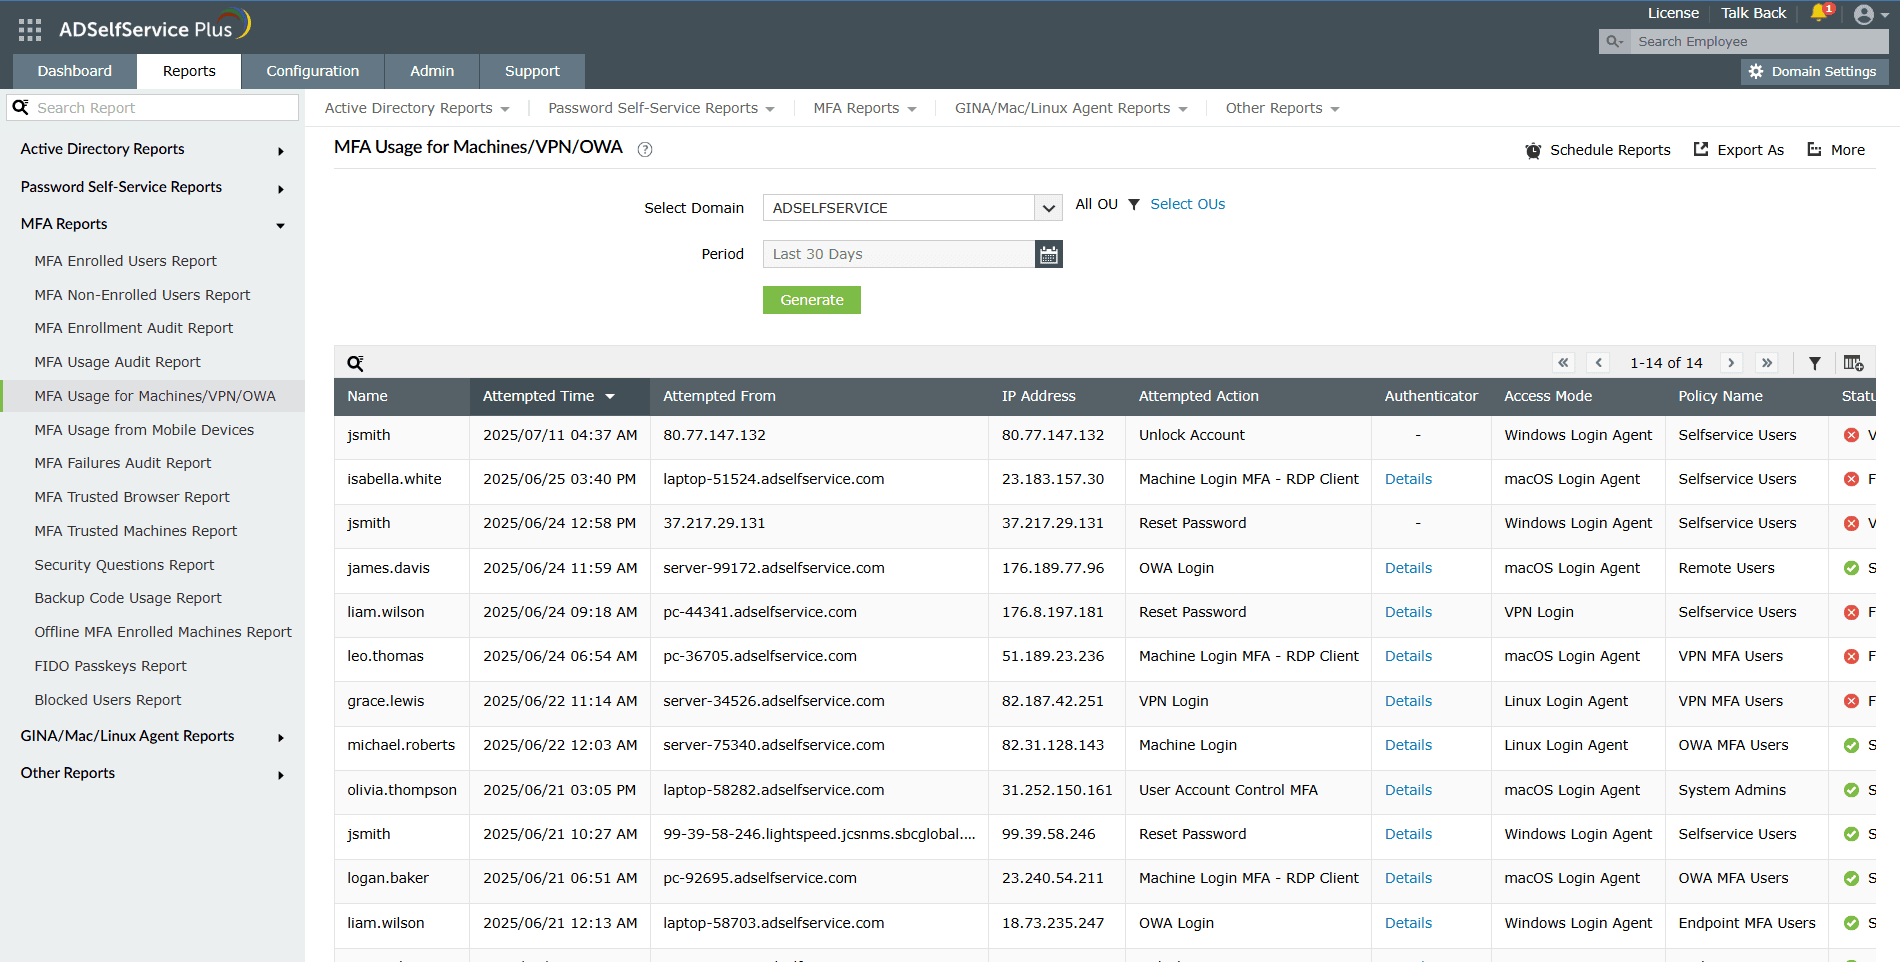The image size is (1900, 962).
Task: Switch to the Configuration tab
Action: point(312,71)
